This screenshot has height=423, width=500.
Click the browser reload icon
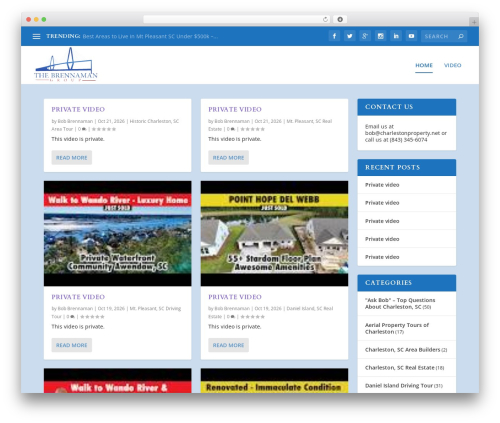point(325,19)
